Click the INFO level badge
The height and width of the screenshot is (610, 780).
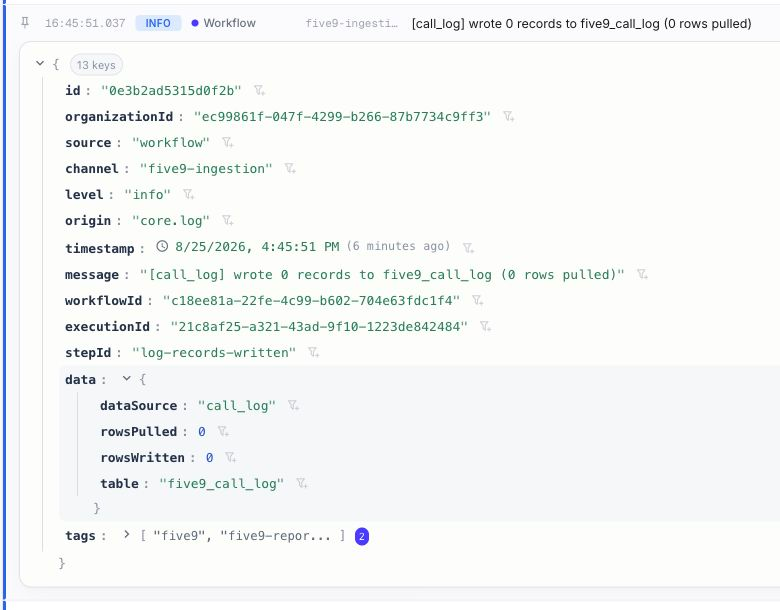point(158,23)
